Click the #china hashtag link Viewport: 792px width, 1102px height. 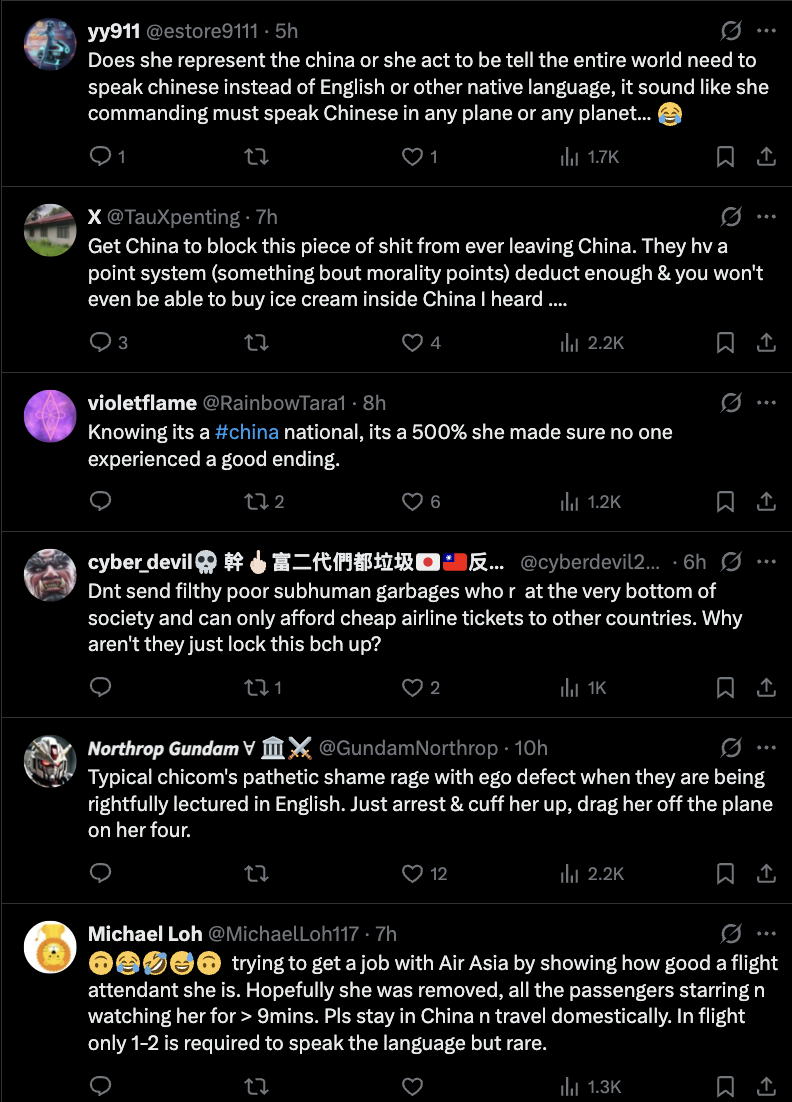pos(246,432)
